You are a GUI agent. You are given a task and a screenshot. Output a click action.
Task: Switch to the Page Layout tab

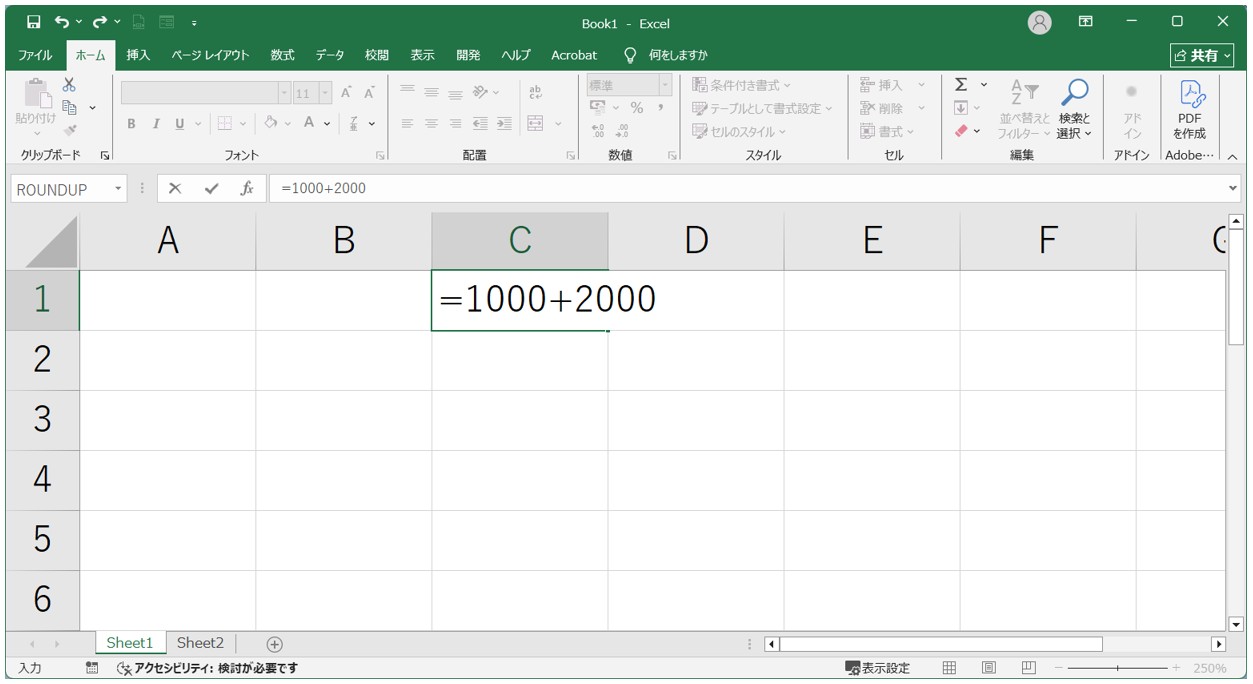point(210,55)
